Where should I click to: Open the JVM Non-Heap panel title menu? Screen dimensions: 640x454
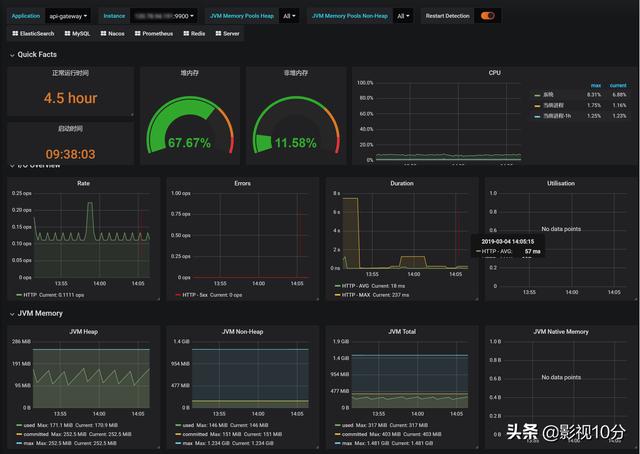(242, 332)
